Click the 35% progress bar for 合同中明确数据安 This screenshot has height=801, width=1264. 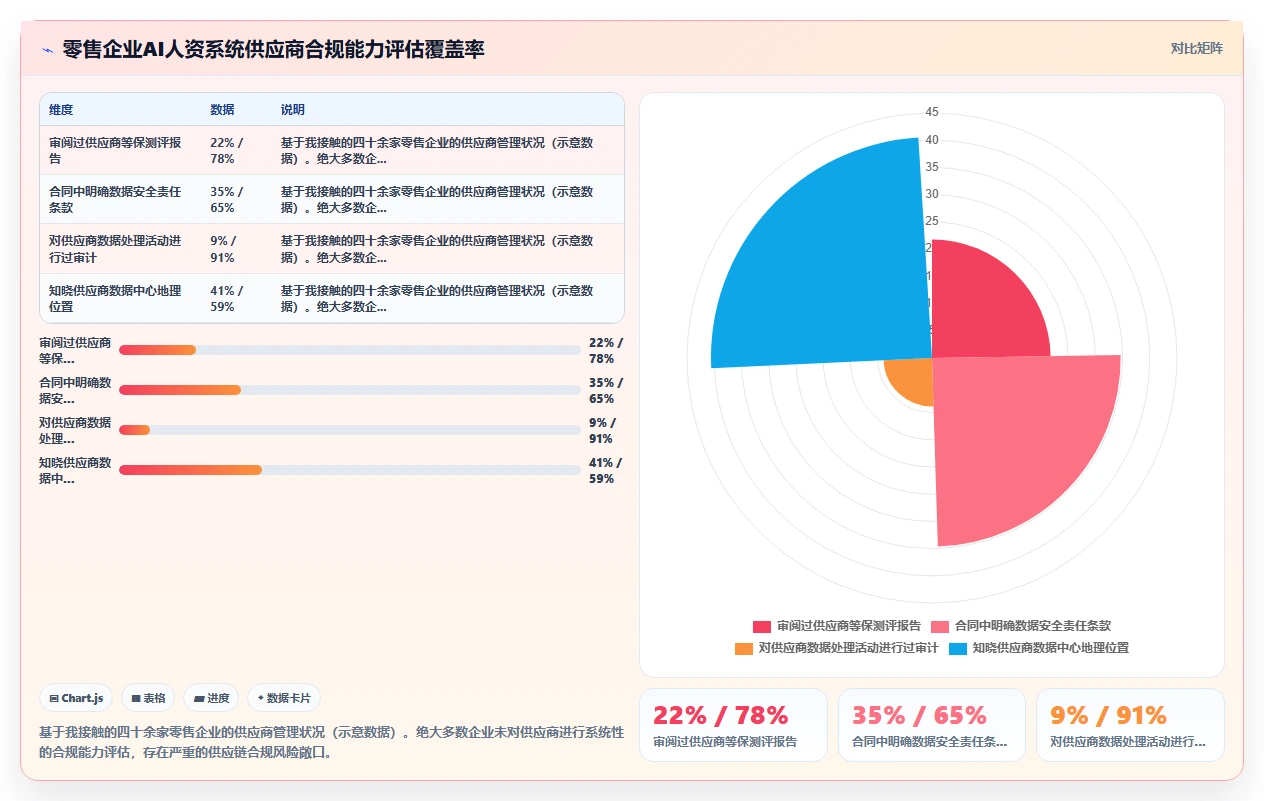coord(349,390)
